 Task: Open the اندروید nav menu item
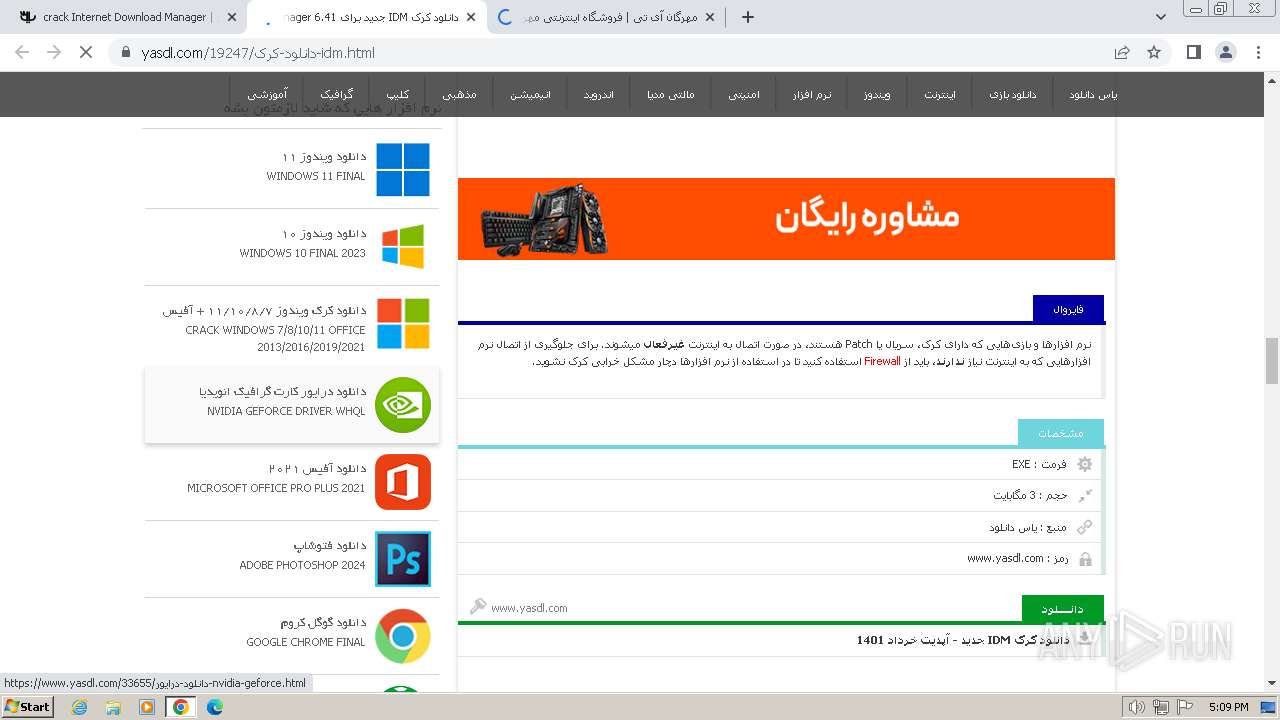(x=599, y=94)
